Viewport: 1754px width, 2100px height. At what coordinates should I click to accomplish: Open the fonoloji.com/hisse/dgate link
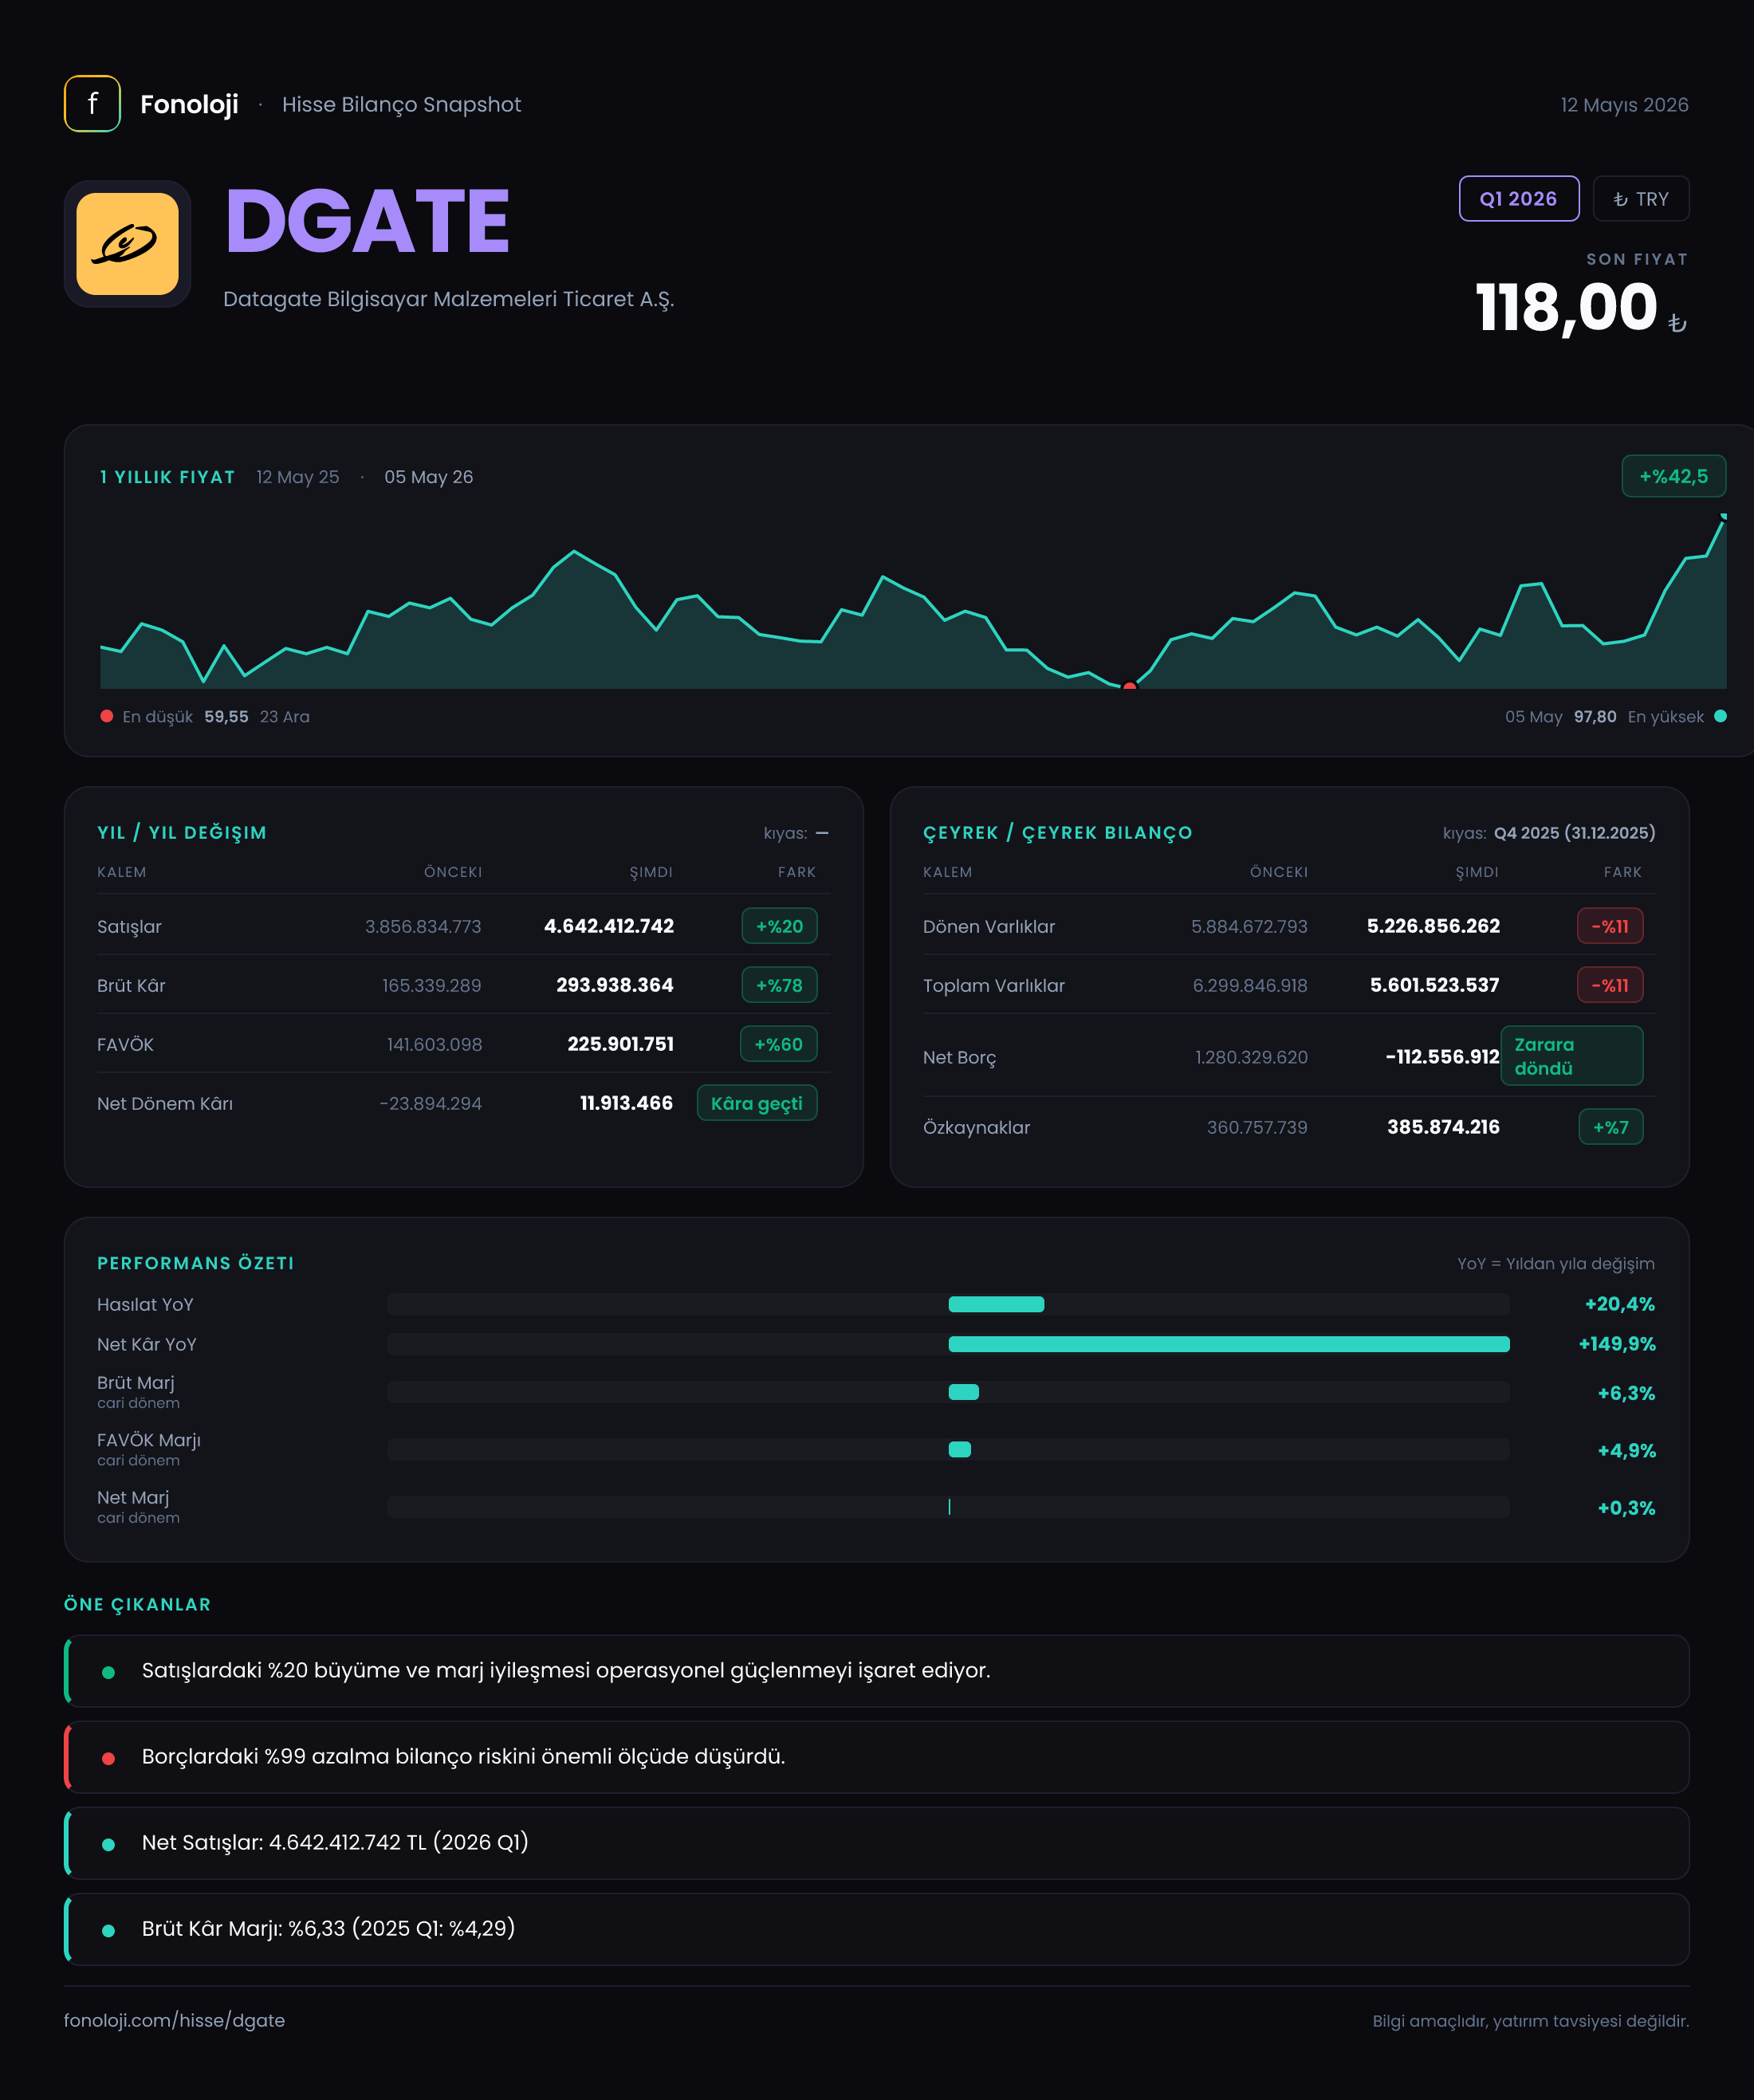click(x=174, y=2020)
